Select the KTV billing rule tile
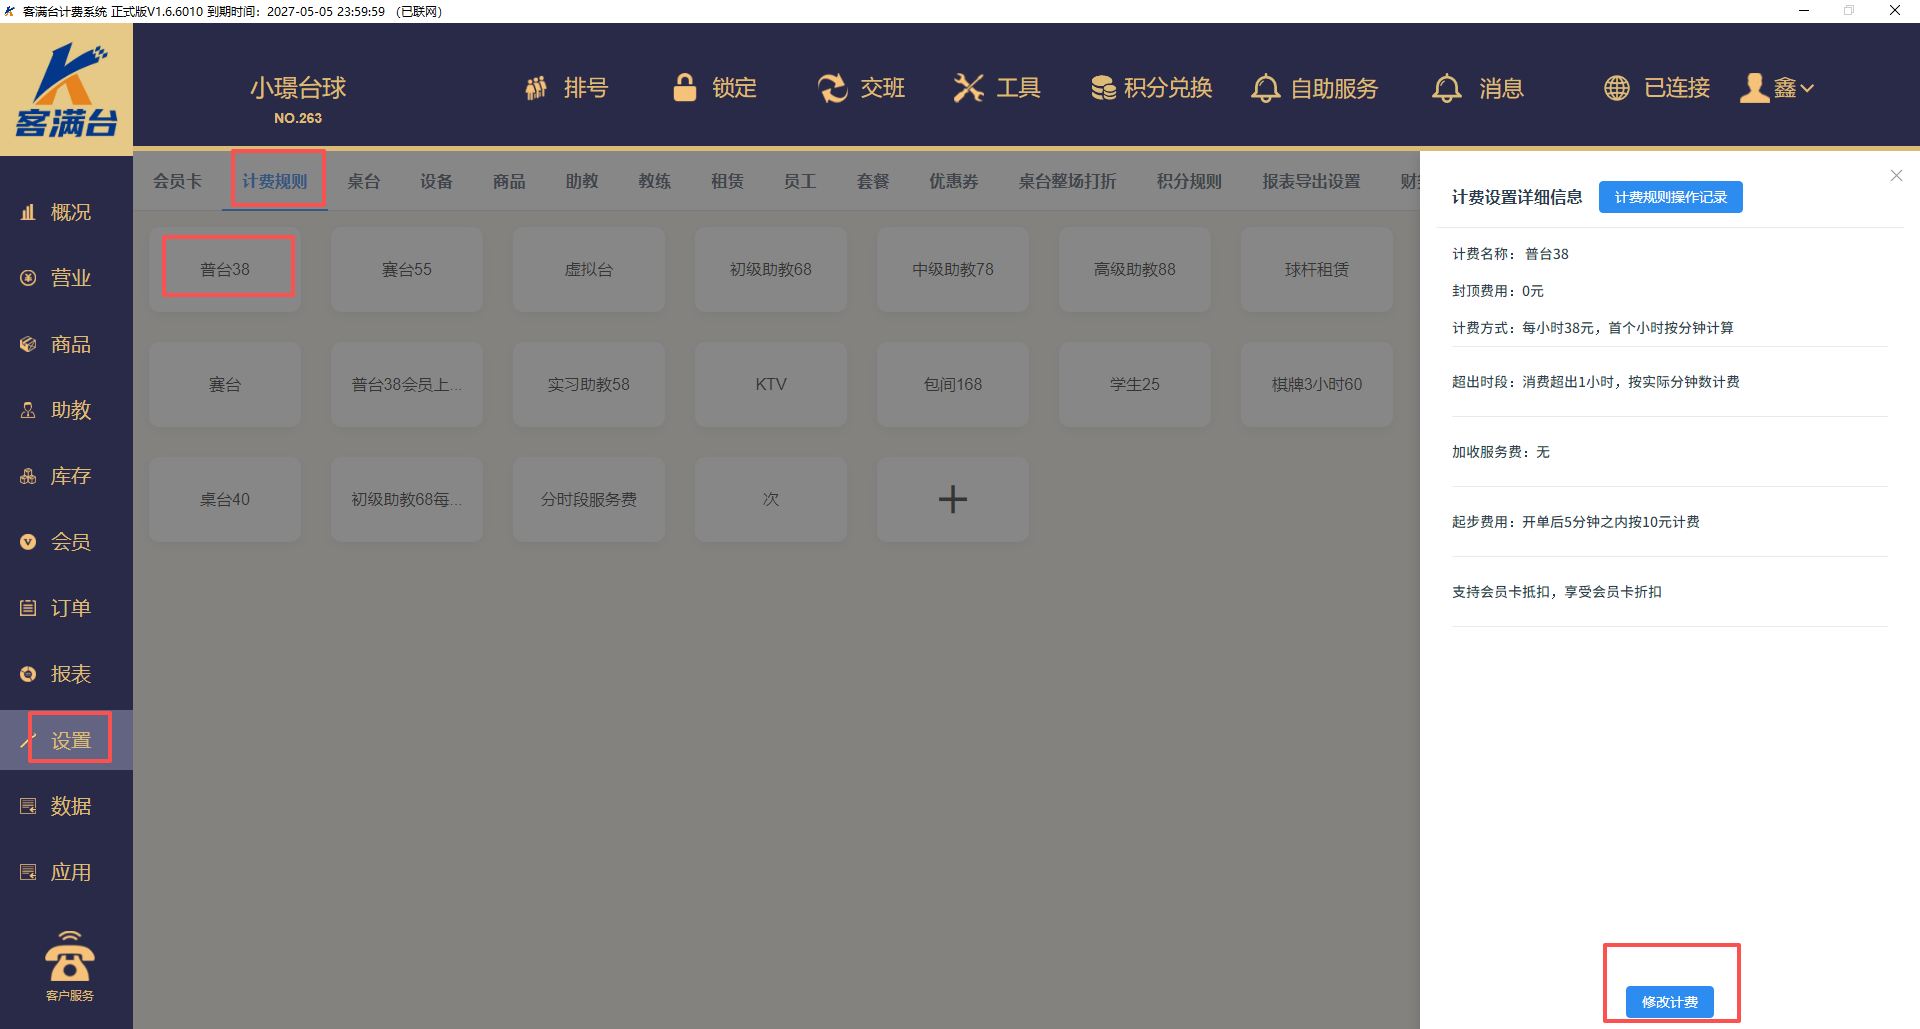 point(770,384)
